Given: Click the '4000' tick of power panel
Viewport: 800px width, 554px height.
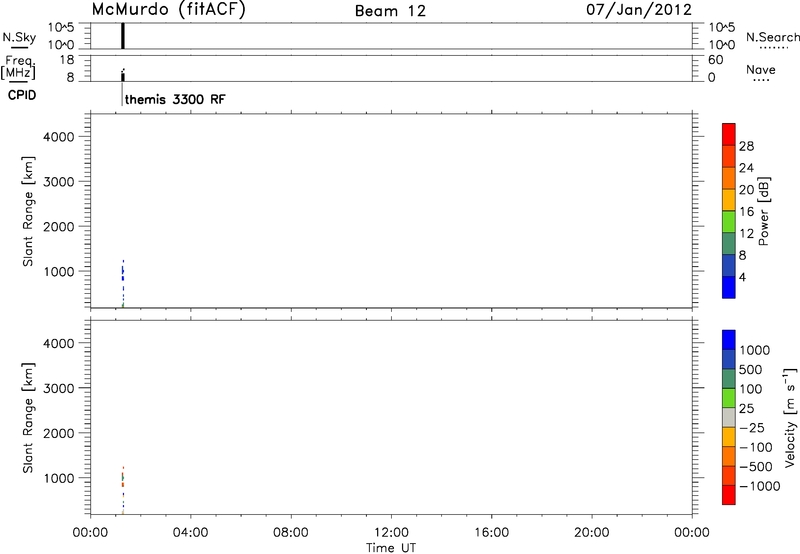Looking at the screenshot, I should 59,137.
